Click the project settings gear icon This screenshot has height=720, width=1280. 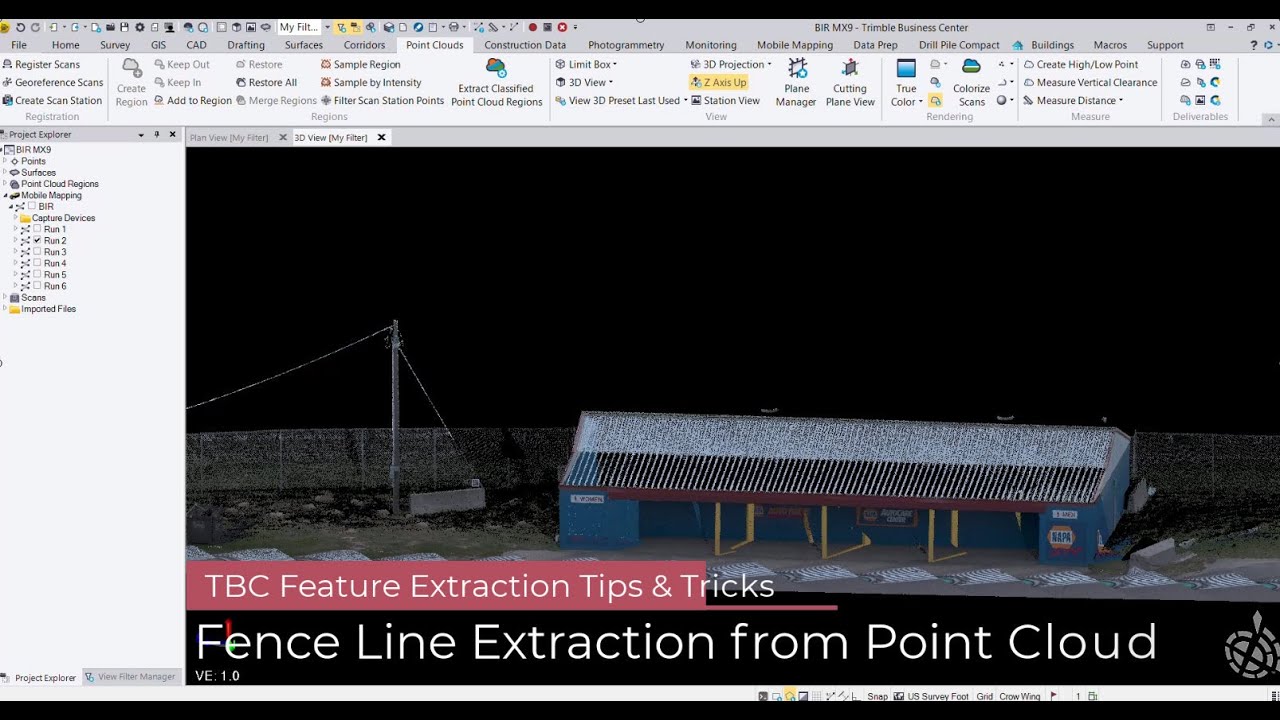point(139,27)
